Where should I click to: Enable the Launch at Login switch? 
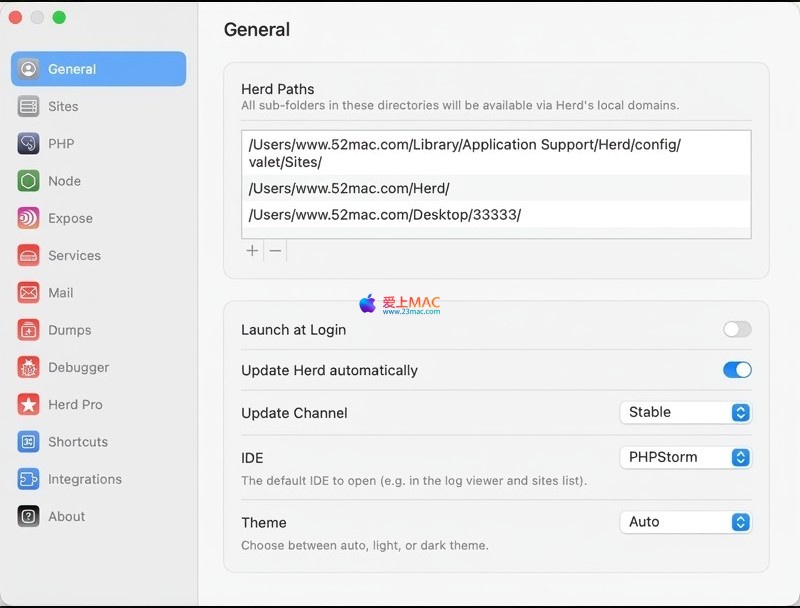coord(737,329)
